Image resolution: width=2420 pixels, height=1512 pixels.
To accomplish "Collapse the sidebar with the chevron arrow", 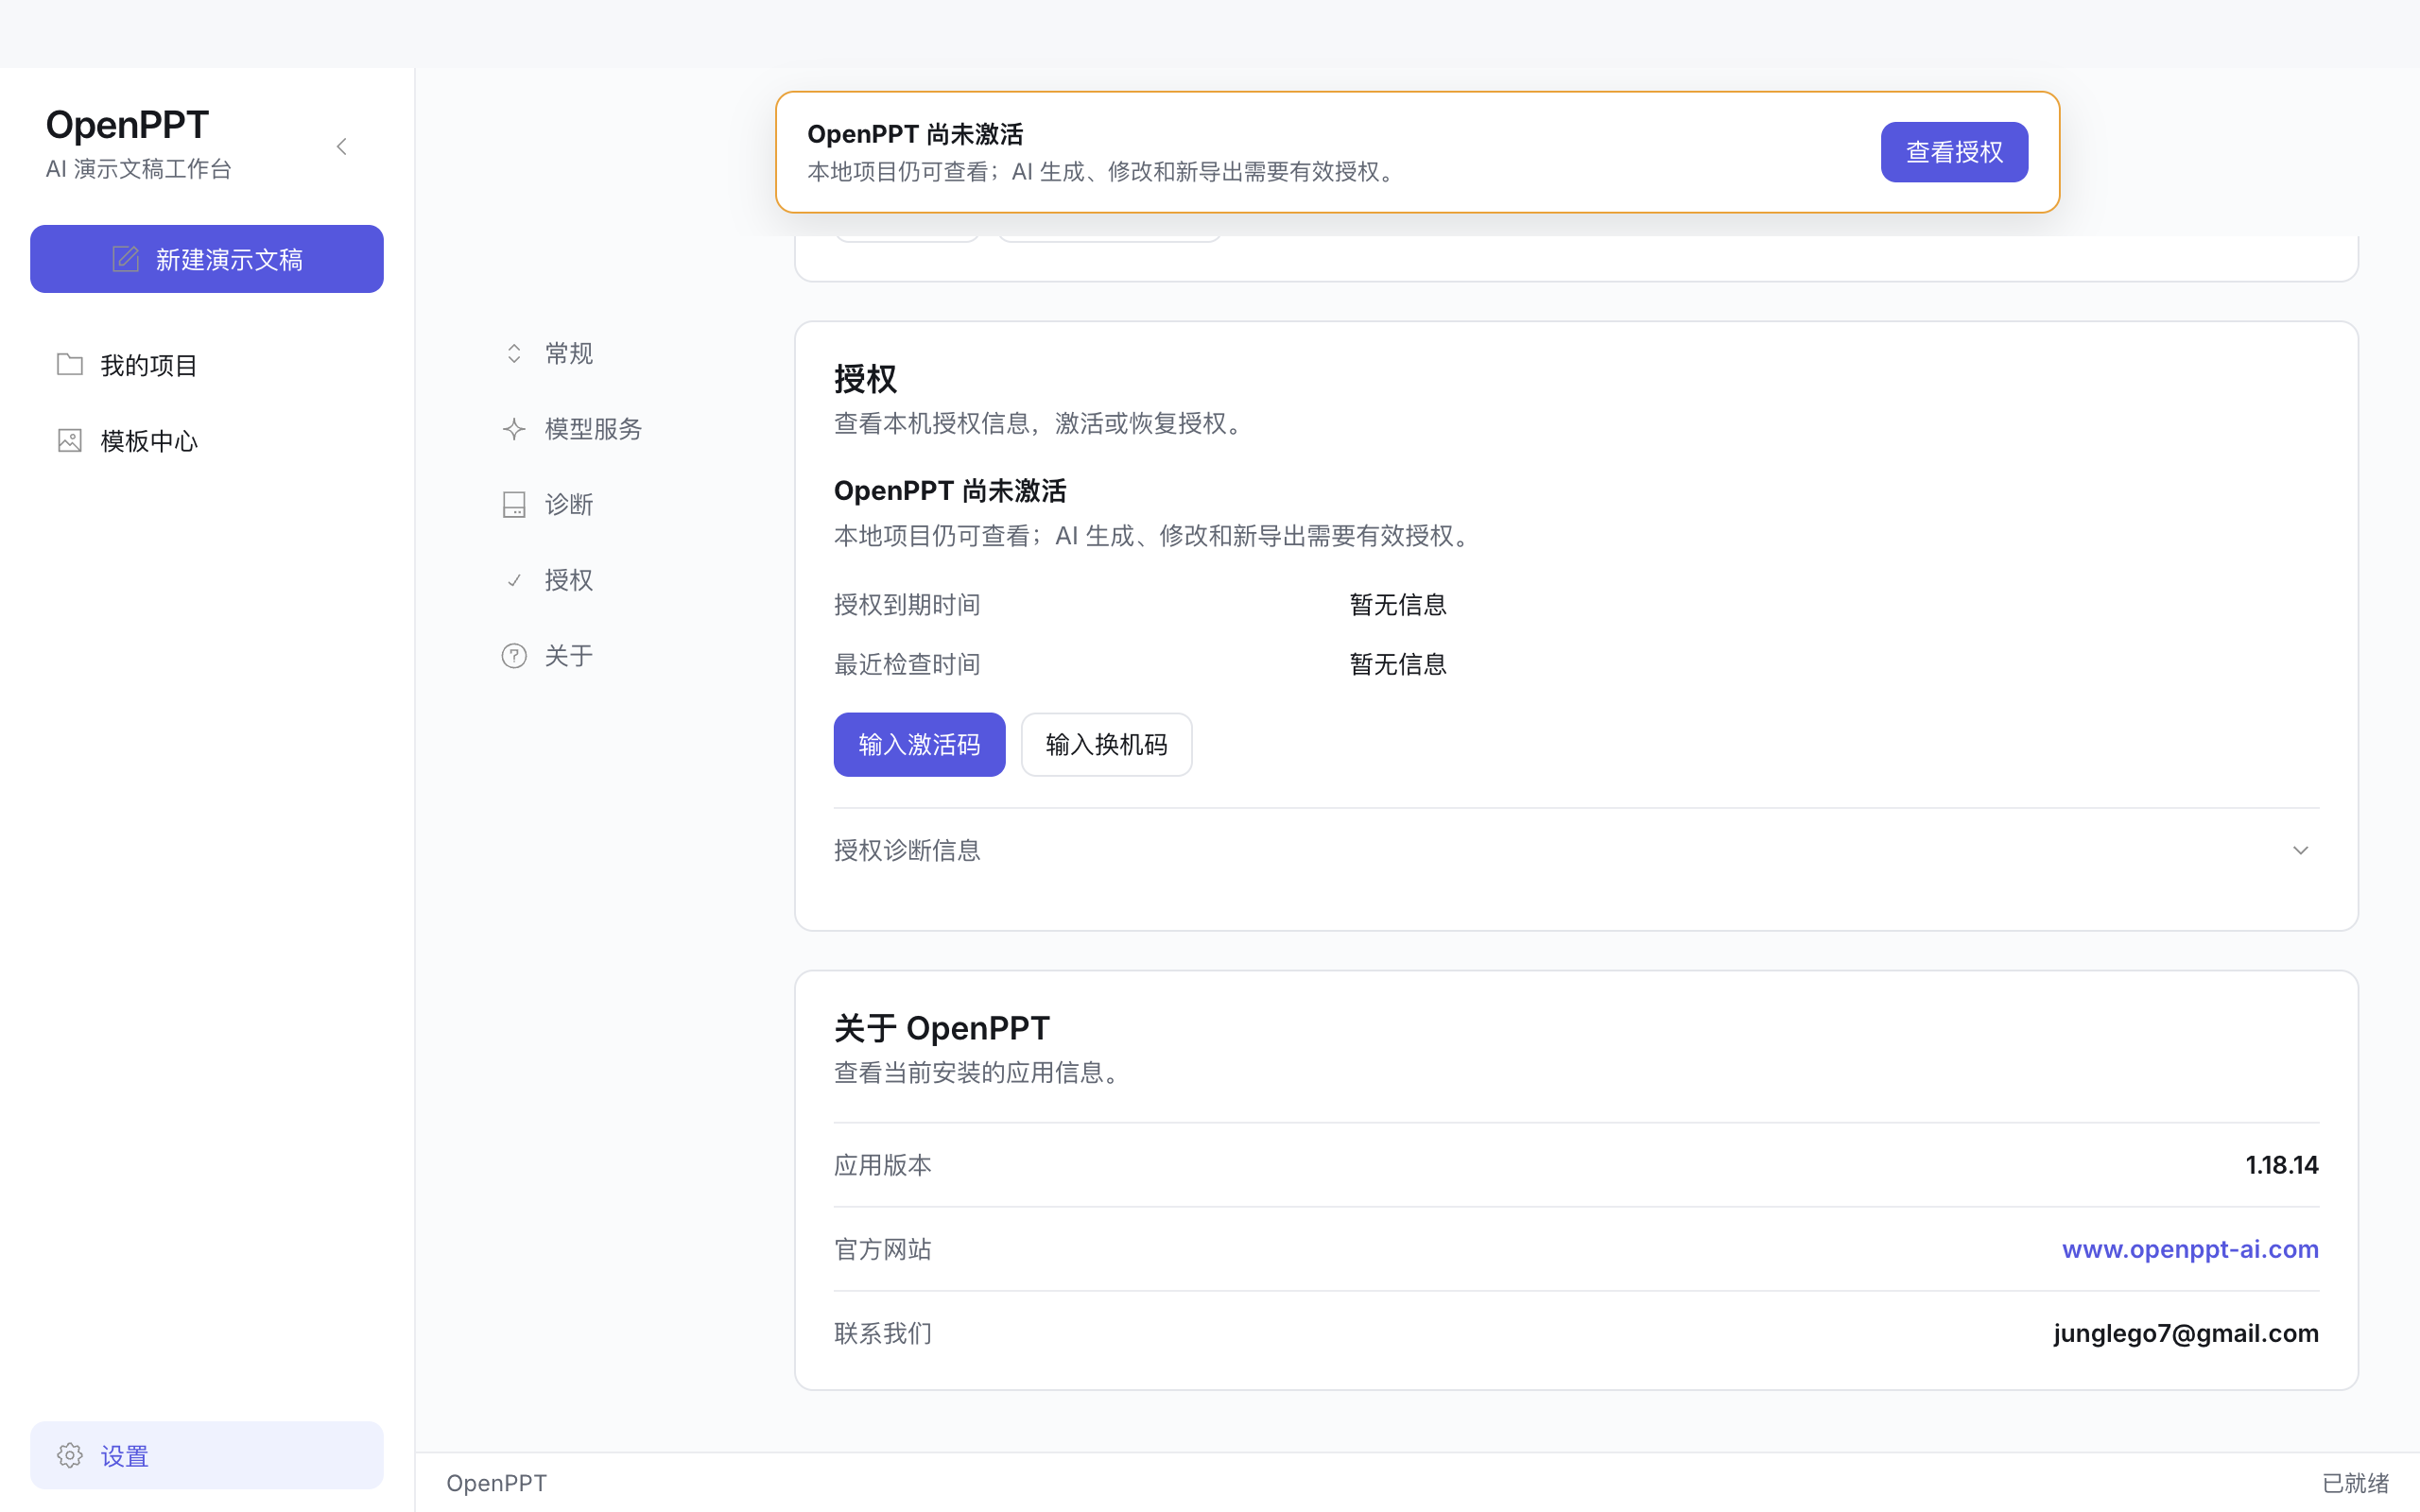I will click(342, 147).
